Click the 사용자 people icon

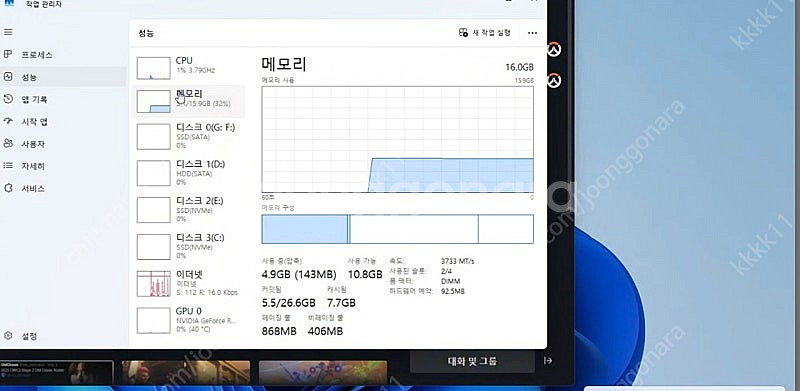coord(8,143)
